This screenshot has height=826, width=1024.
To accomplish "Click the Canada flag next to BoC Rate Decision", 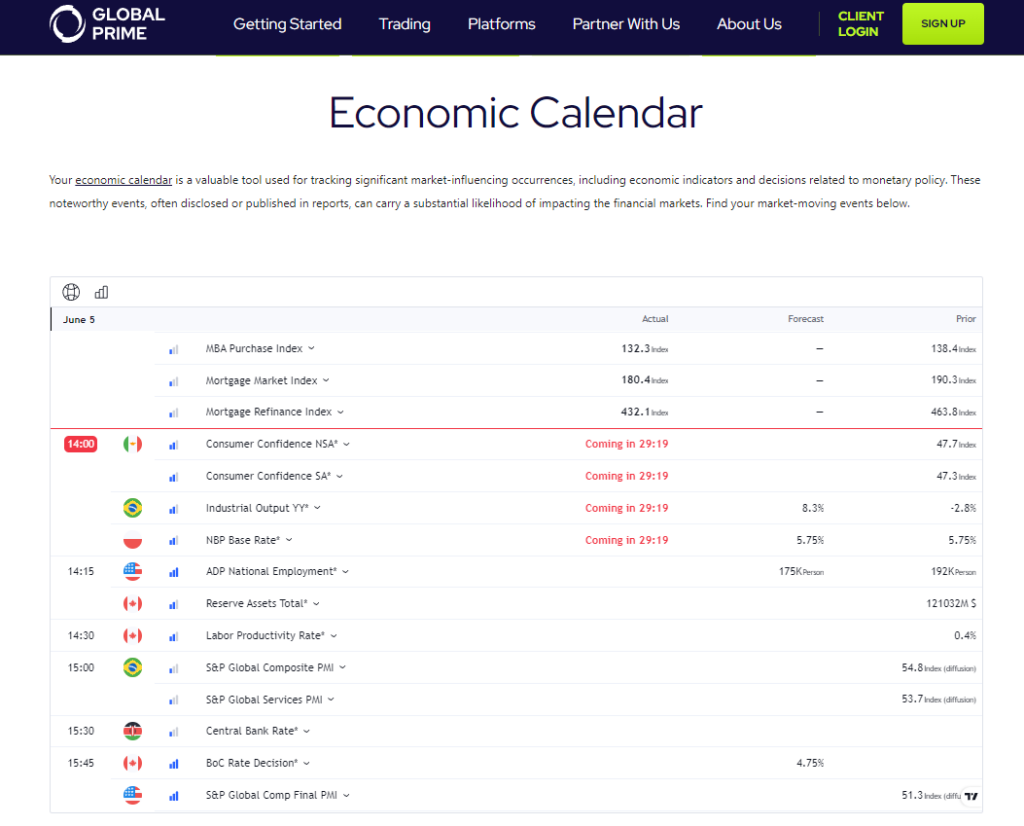I will pyautogui.click(x=132, y=762).
